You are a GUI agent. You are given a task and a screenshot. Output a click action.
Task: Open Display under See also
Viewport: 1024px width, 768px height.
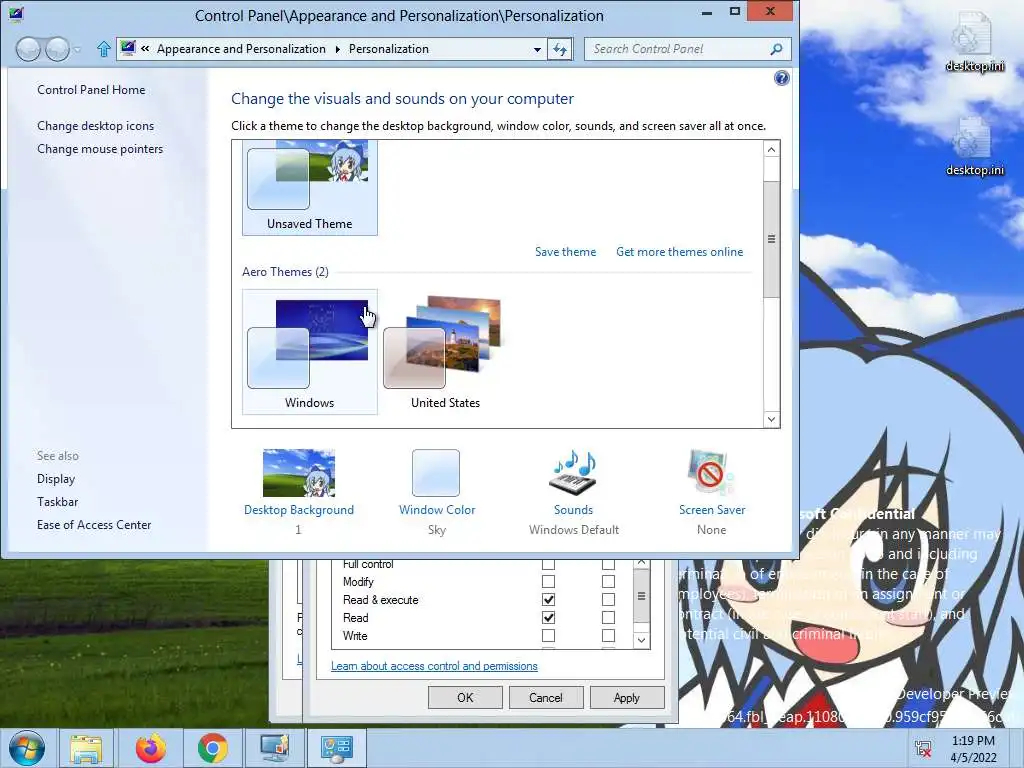coord(56,479)
